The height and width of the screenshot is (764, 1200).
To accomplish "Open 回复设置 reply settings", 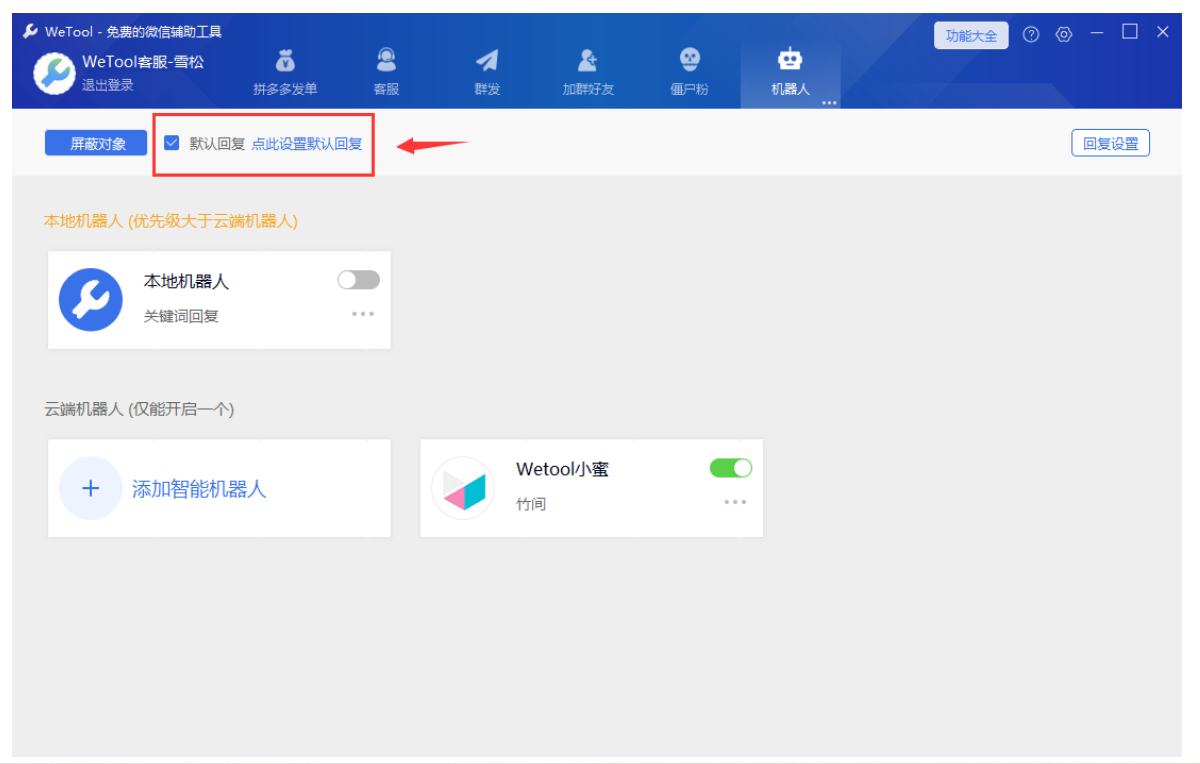I will [x=1110, y=143].
